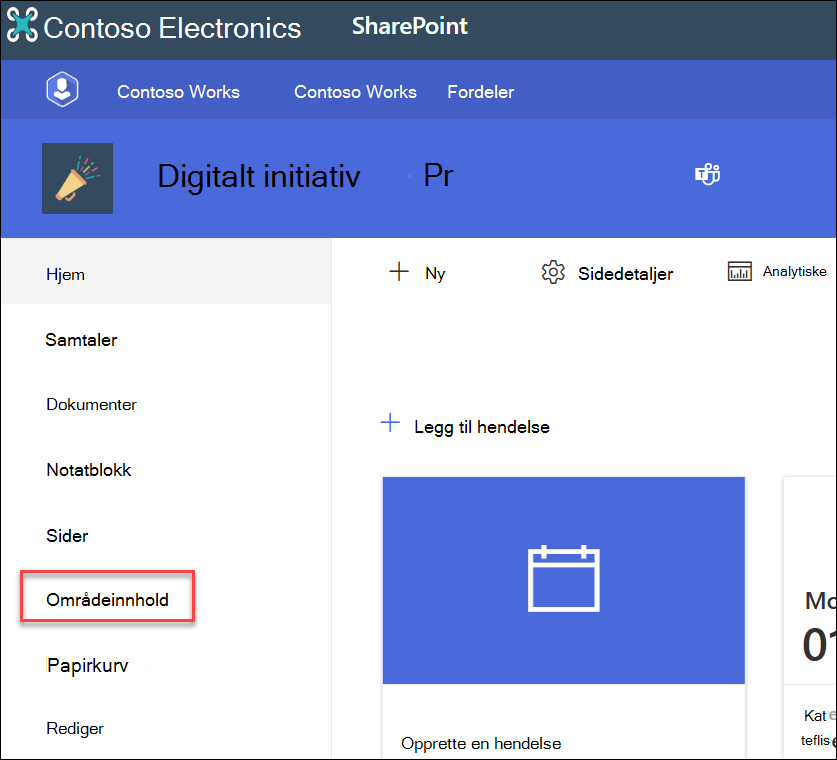Viewport: 837px width, 760px height.
Task: Click the Legg til hendelse link
Action: pos(481,427)
